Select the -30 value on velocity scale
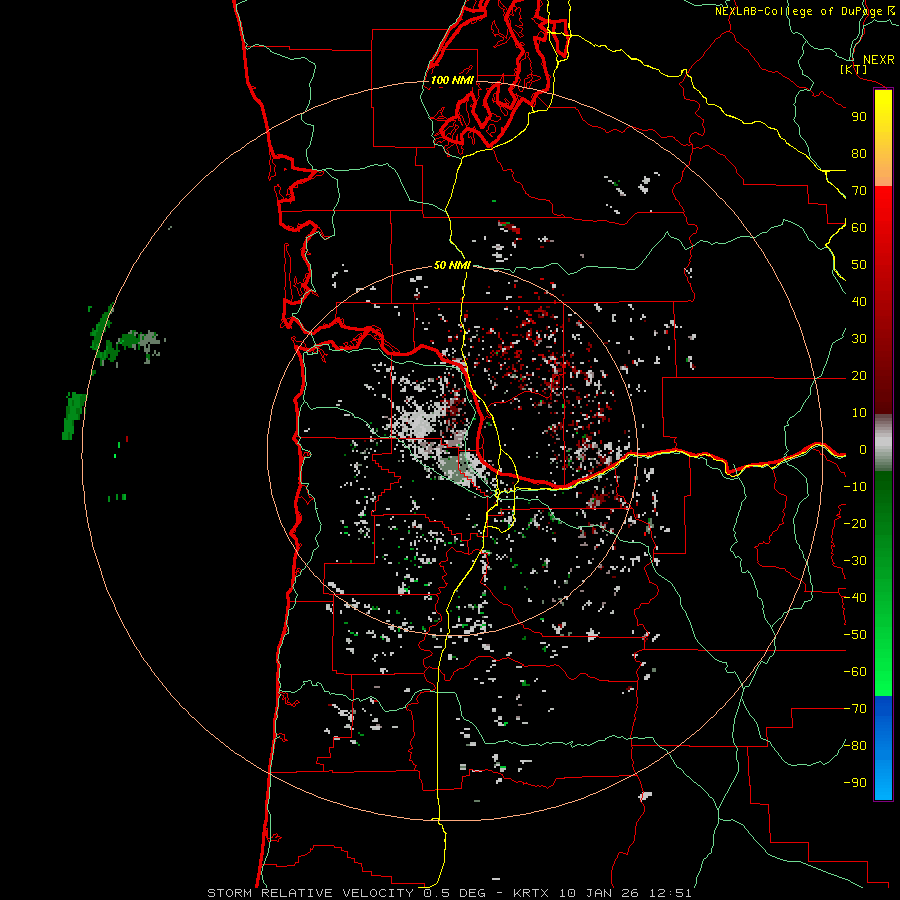Image resolution: width=900 pixels, height=900 pixels. 855,561
